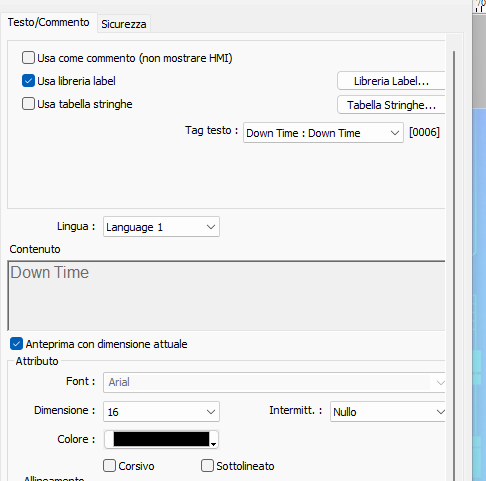The width and height of the screenshot is (486, 481).
Task: Open the Tabella Stringhe button
Action: 391,105
